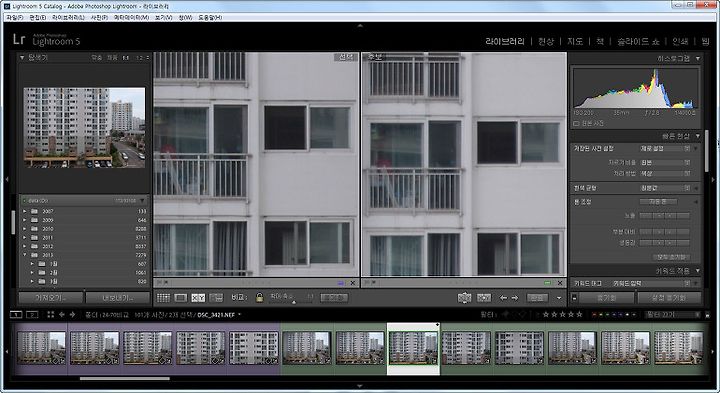This screenshot has width=720, height=393.
Task: Close the left Select pane with X
Action: [353, 283]
